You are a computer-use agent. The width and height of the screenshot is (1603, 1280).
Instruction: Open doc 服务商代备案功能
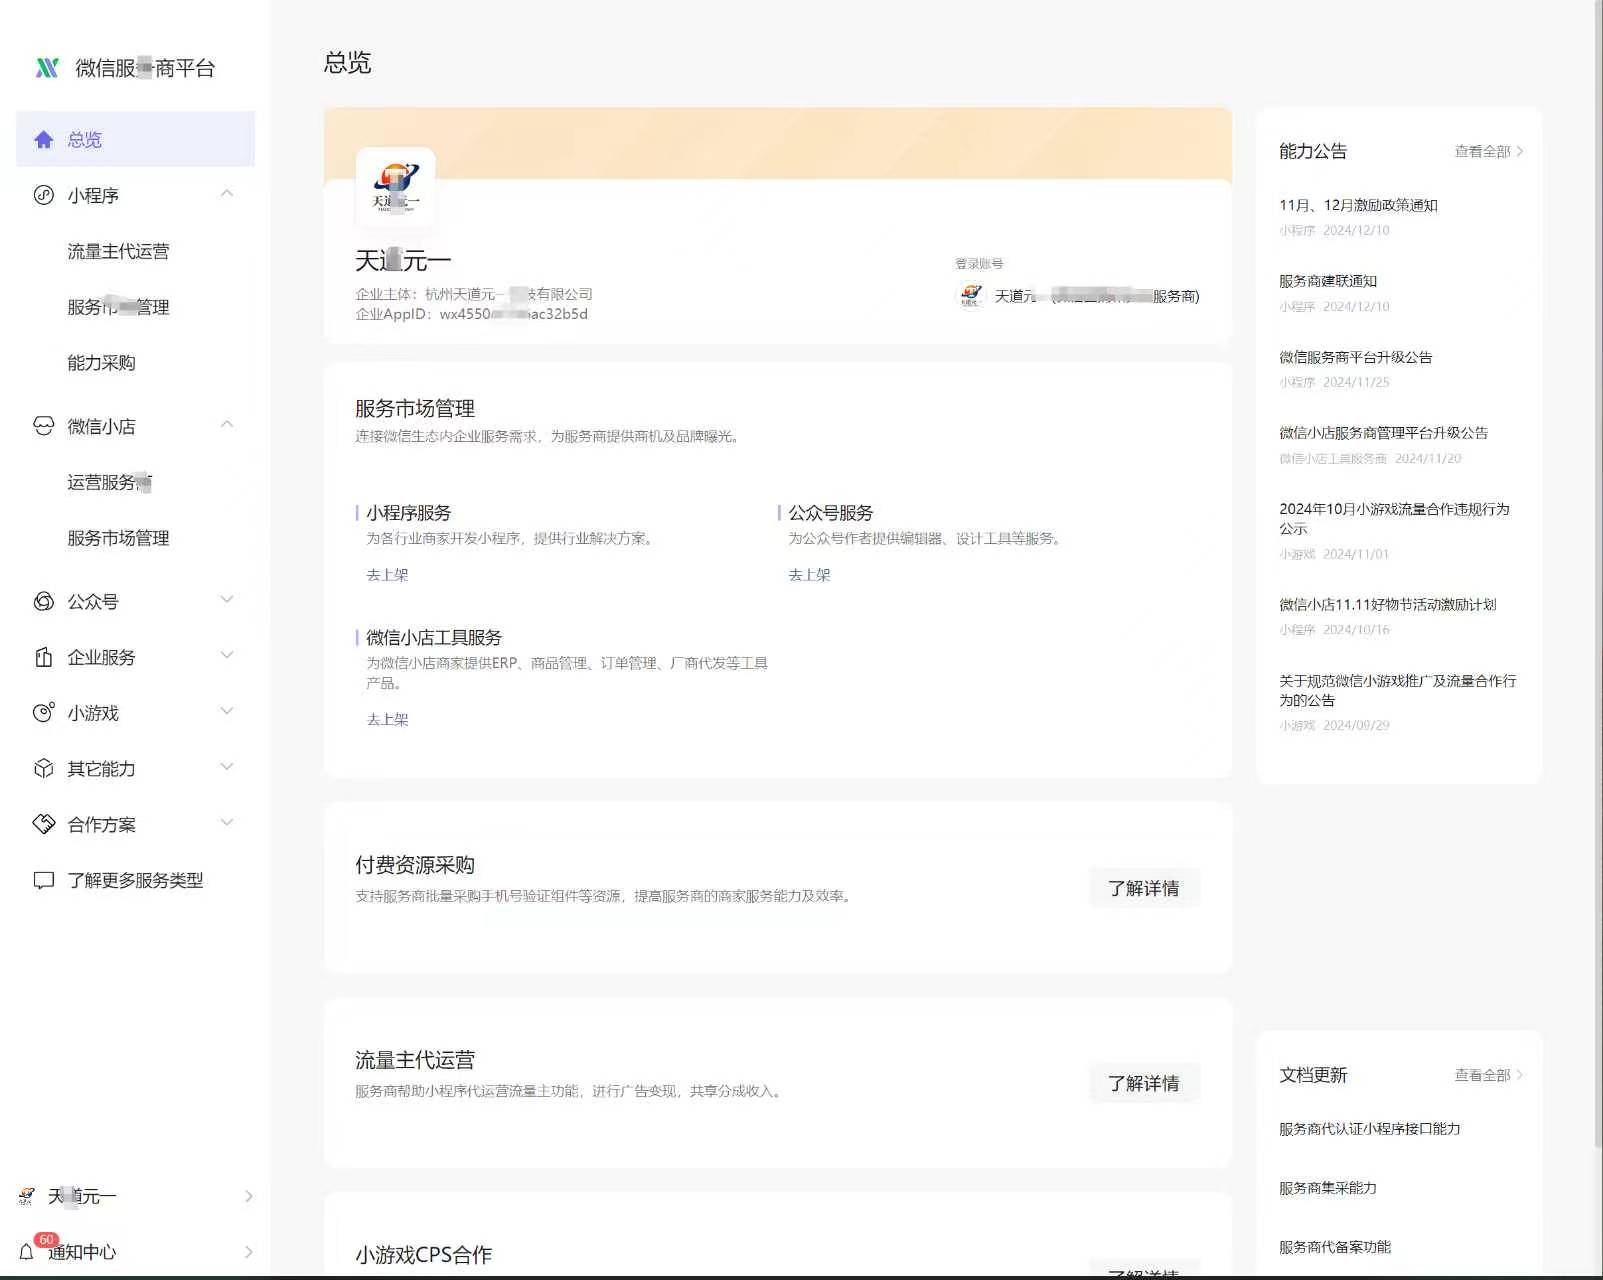1334,1247
